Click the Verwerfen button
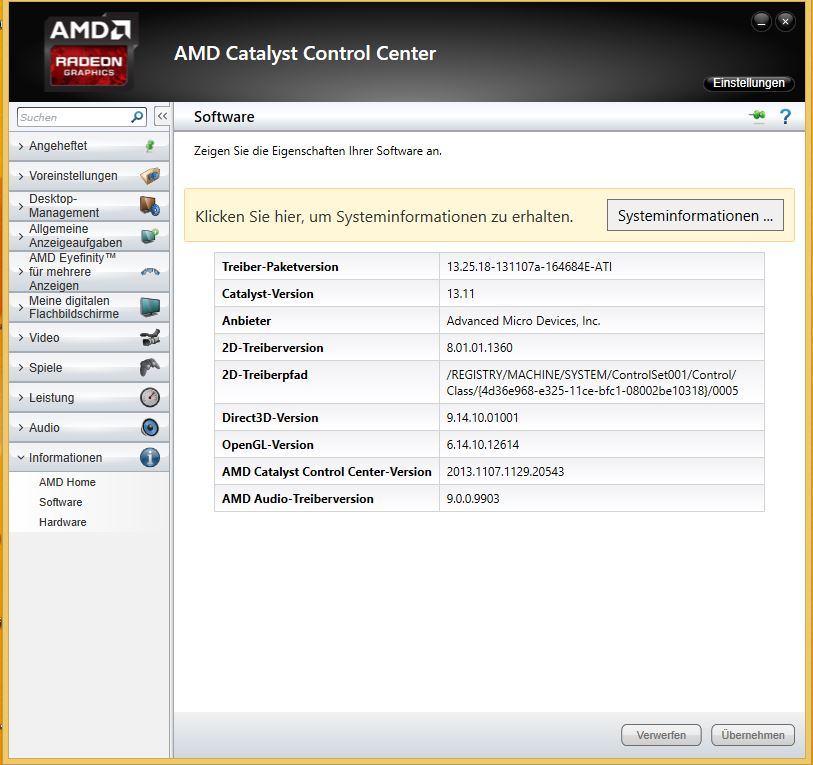 pos(661,735)
